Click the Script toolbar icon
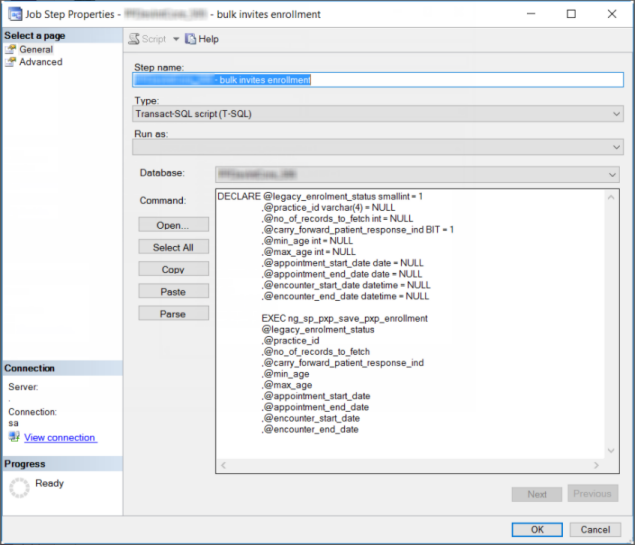Viewport: 635px width, 545px height. click(x=134, y=39)
